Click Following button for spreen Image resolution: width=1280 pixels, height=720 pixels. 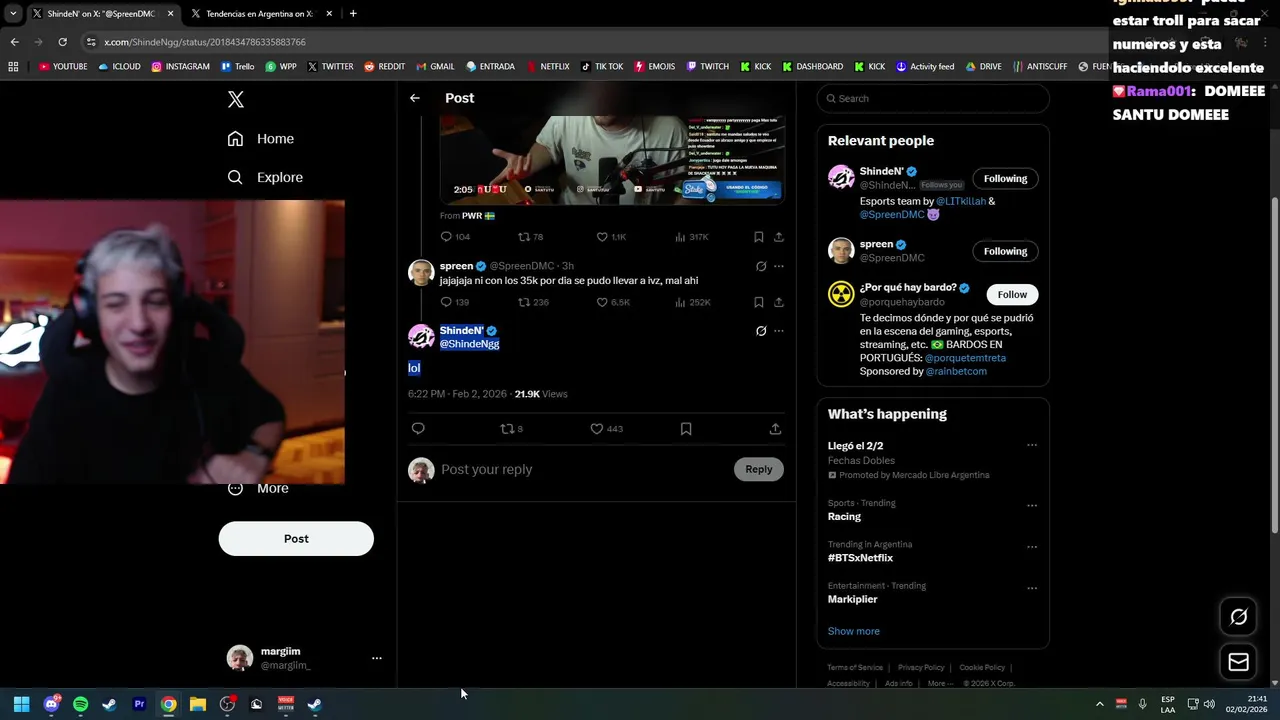click(1005, 251)
